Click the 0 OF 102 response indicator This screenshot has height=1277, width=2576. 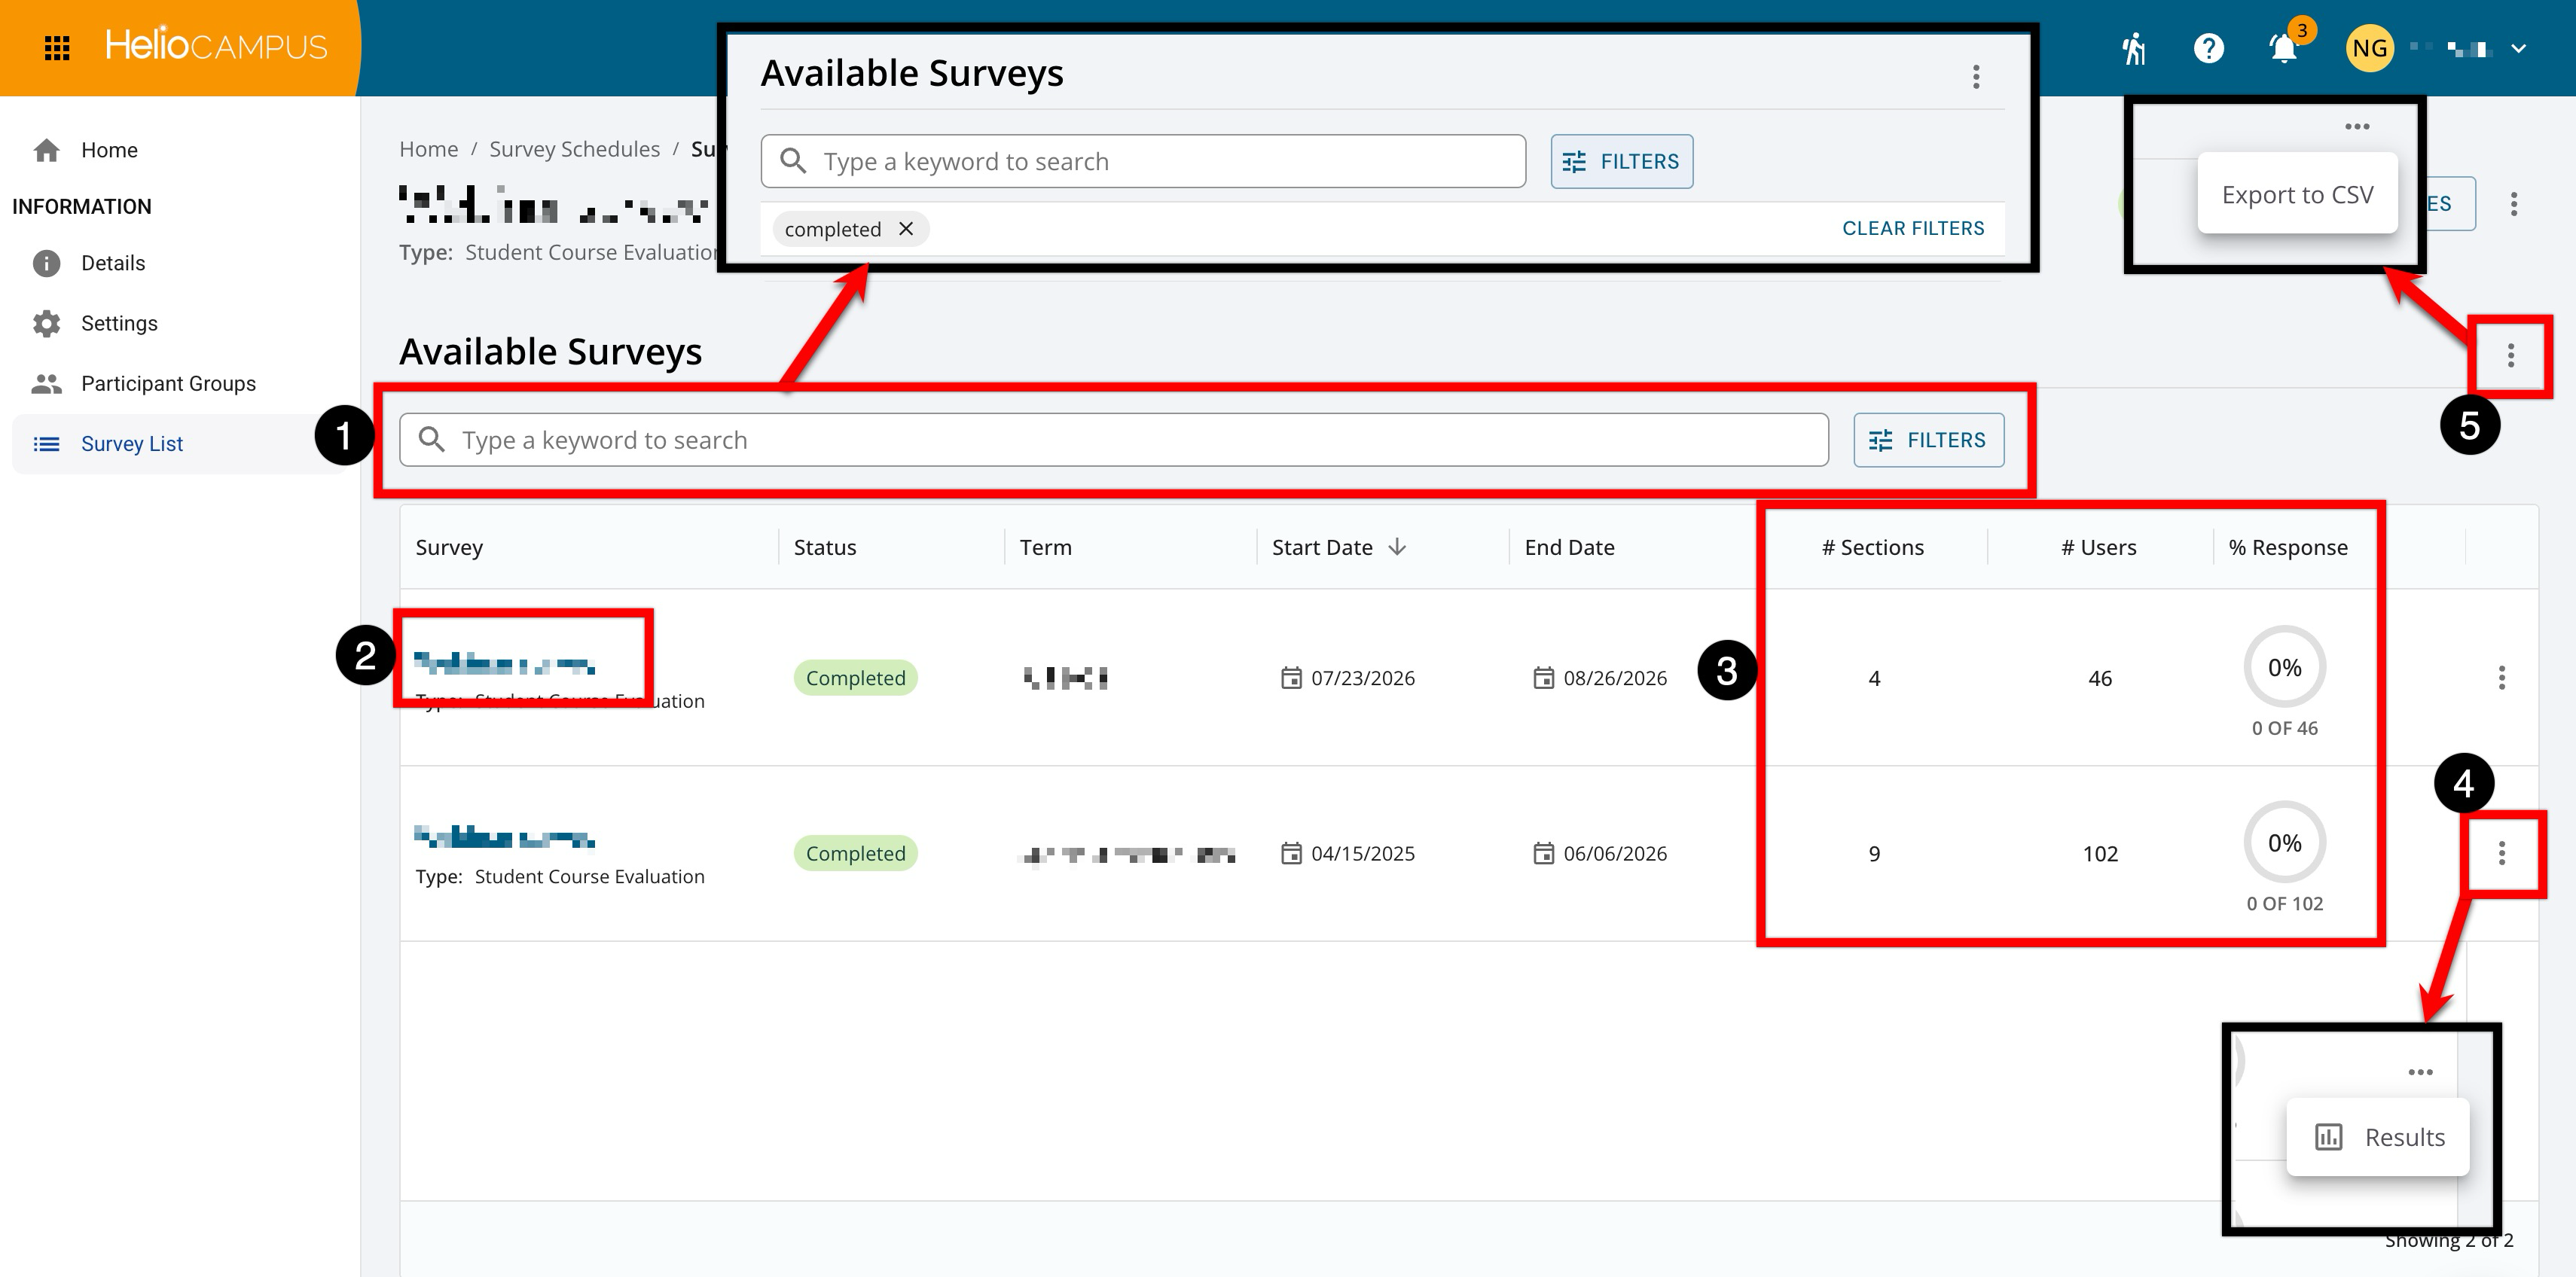click(2284, 857)
